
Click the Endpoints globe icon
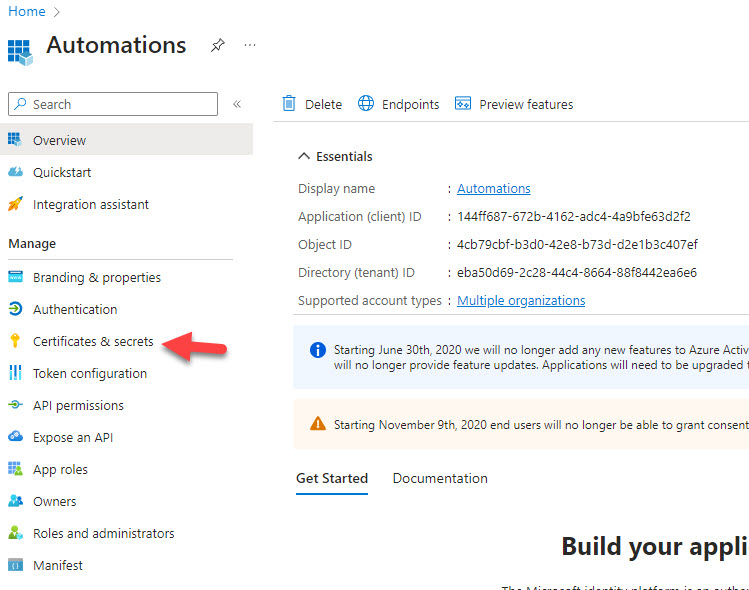click(366, 104)
